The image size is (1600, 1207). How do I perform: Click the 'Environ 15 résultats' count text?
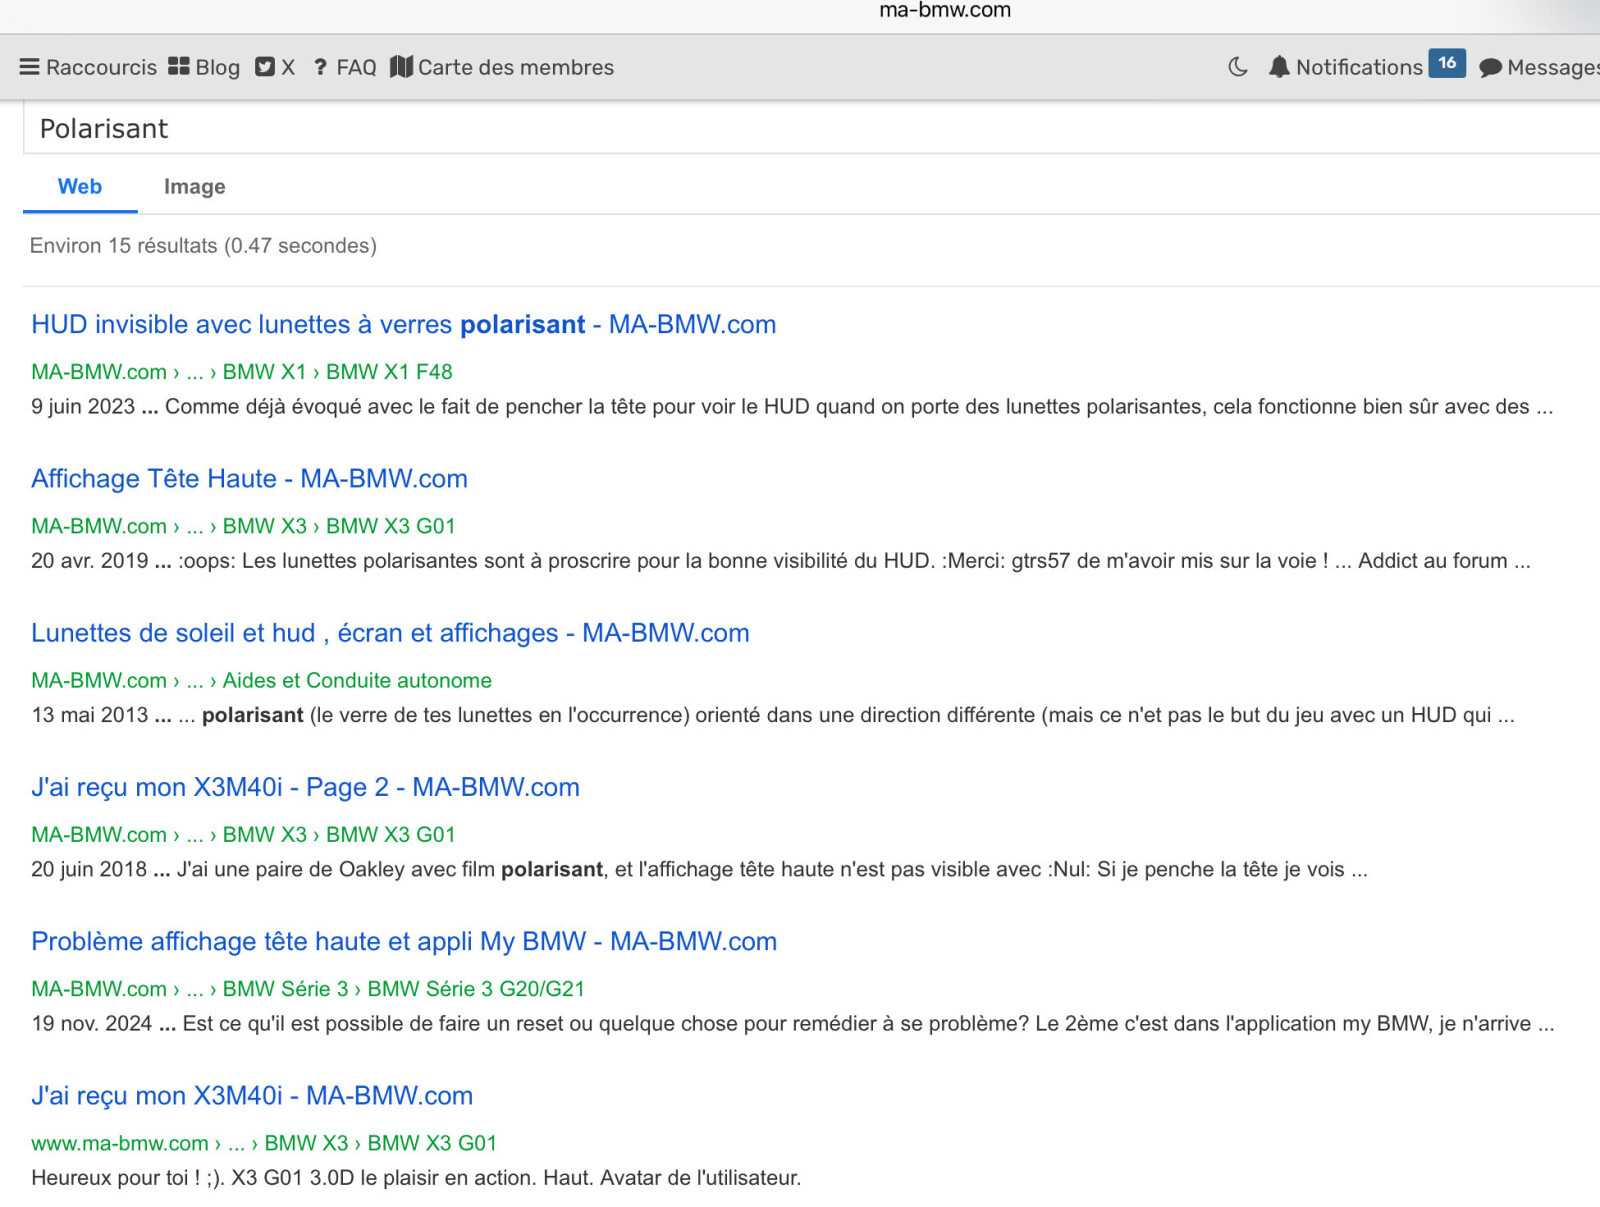[x=203, y=246]
